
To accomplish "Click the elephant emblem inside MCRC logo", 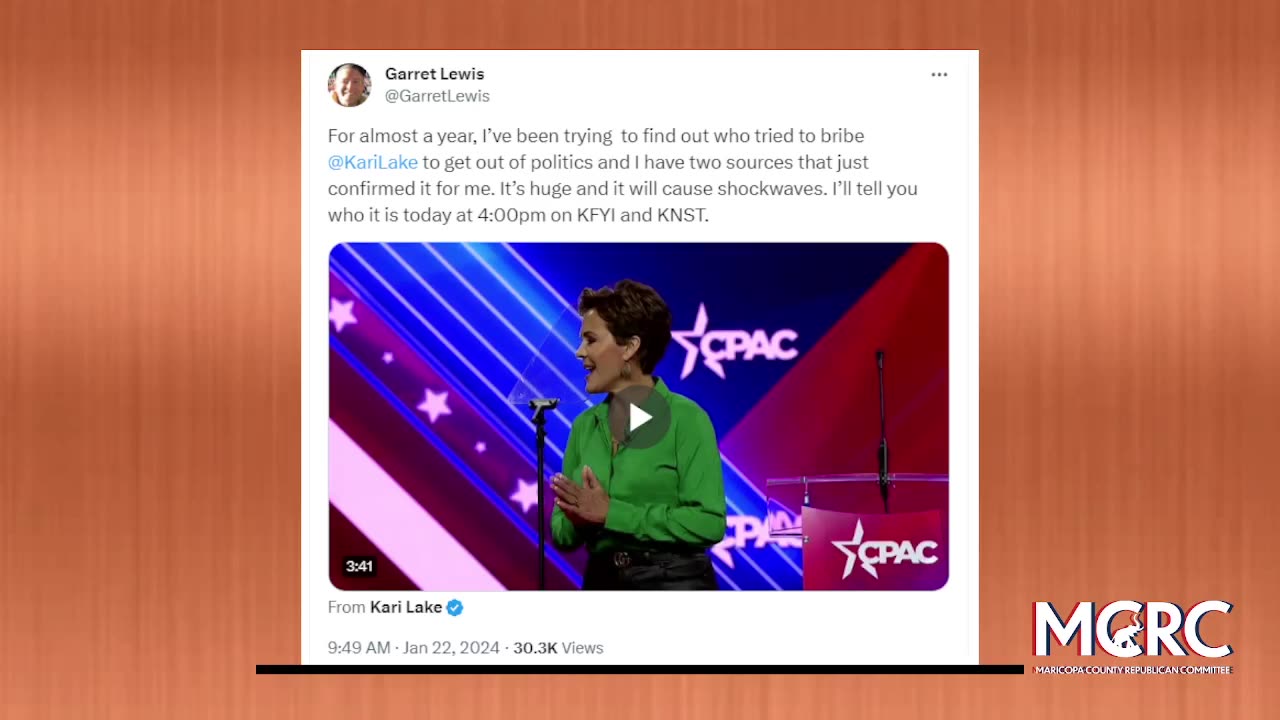I will pos(1131,631).
